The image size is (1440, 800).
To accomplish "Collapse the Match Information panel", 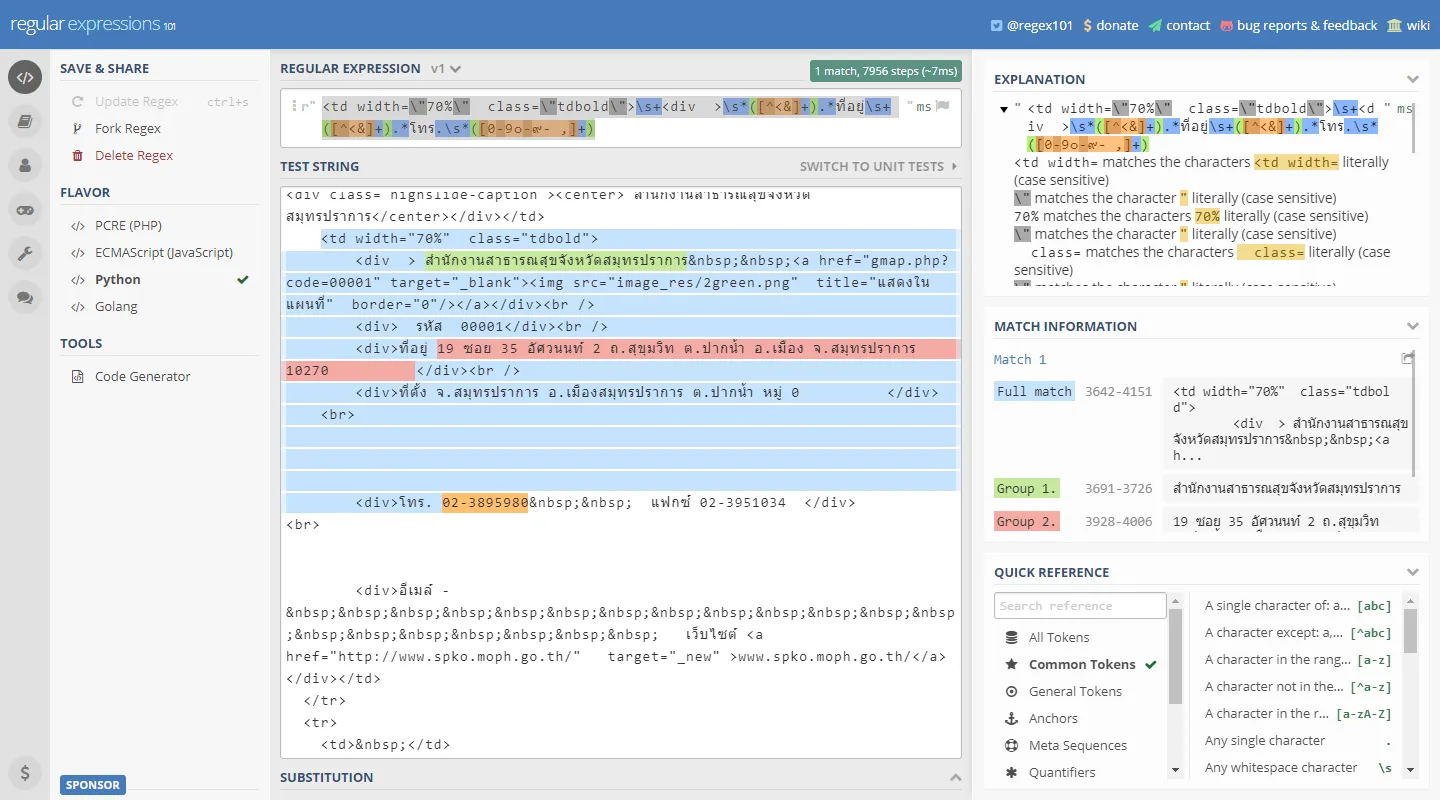I will tap(1412, 325).
